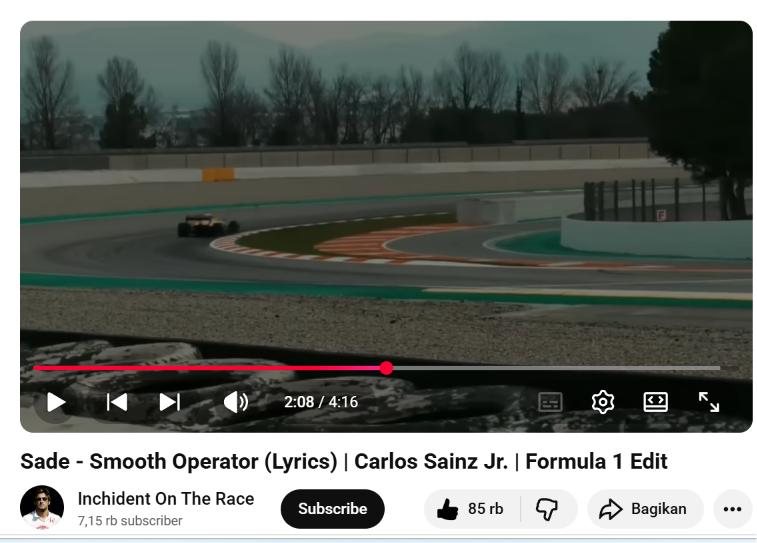
Task: Go to the previous video
Action: coord(117,402)
